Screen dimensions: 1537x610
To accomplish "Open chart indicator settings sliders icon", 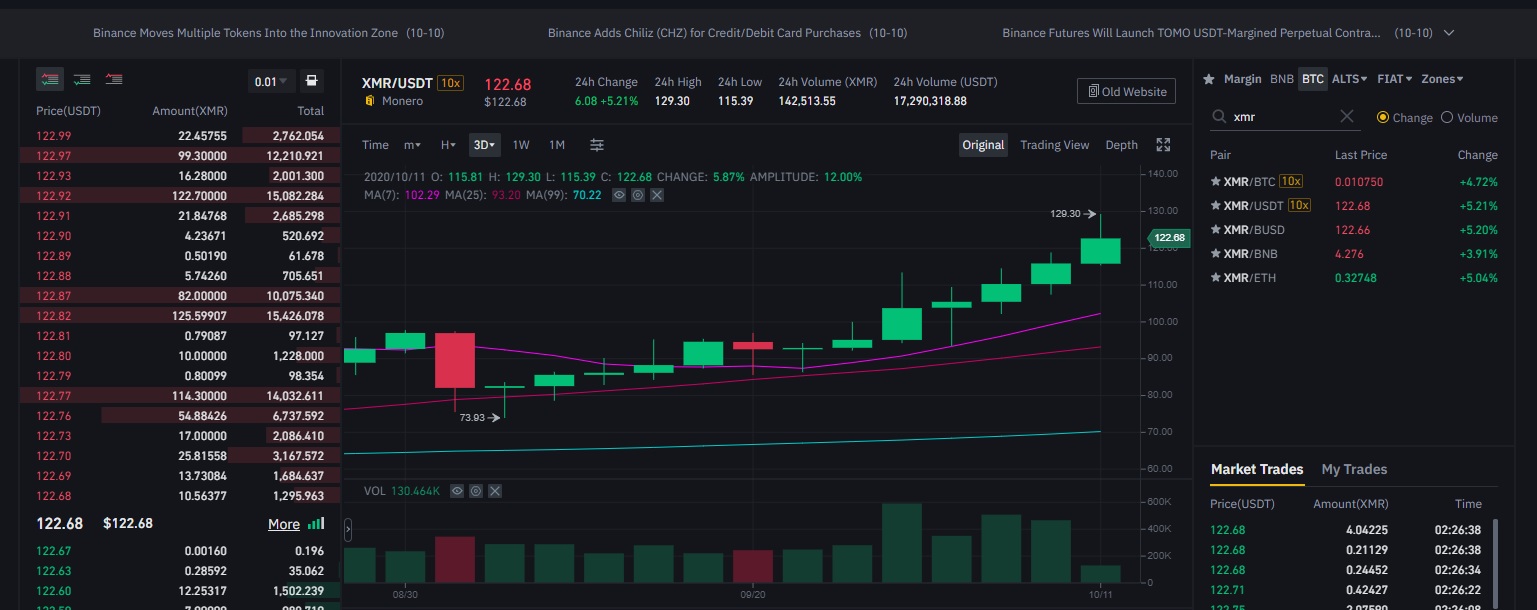I will pyautogui.click(x=597, y=145).
